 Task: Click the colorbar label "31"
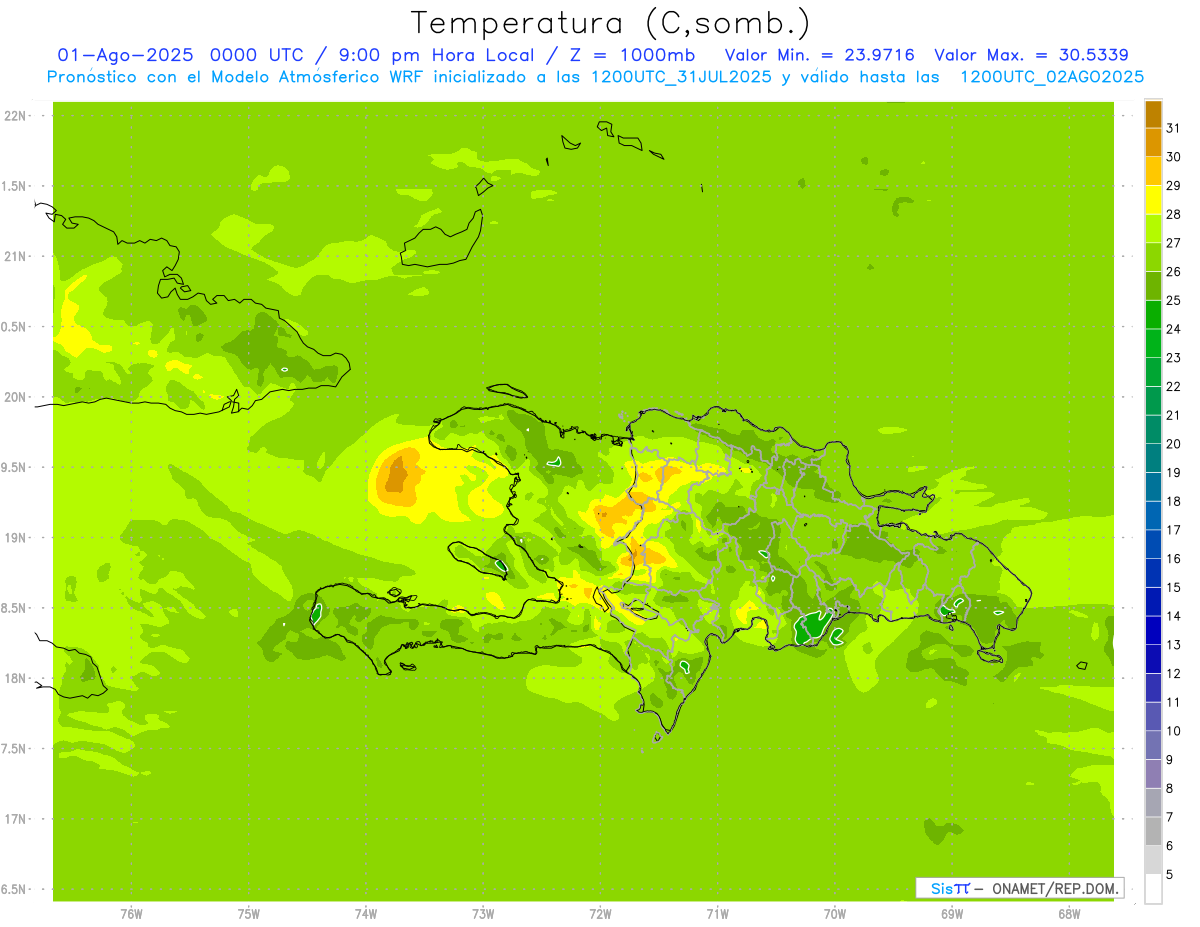(1174, 128)
